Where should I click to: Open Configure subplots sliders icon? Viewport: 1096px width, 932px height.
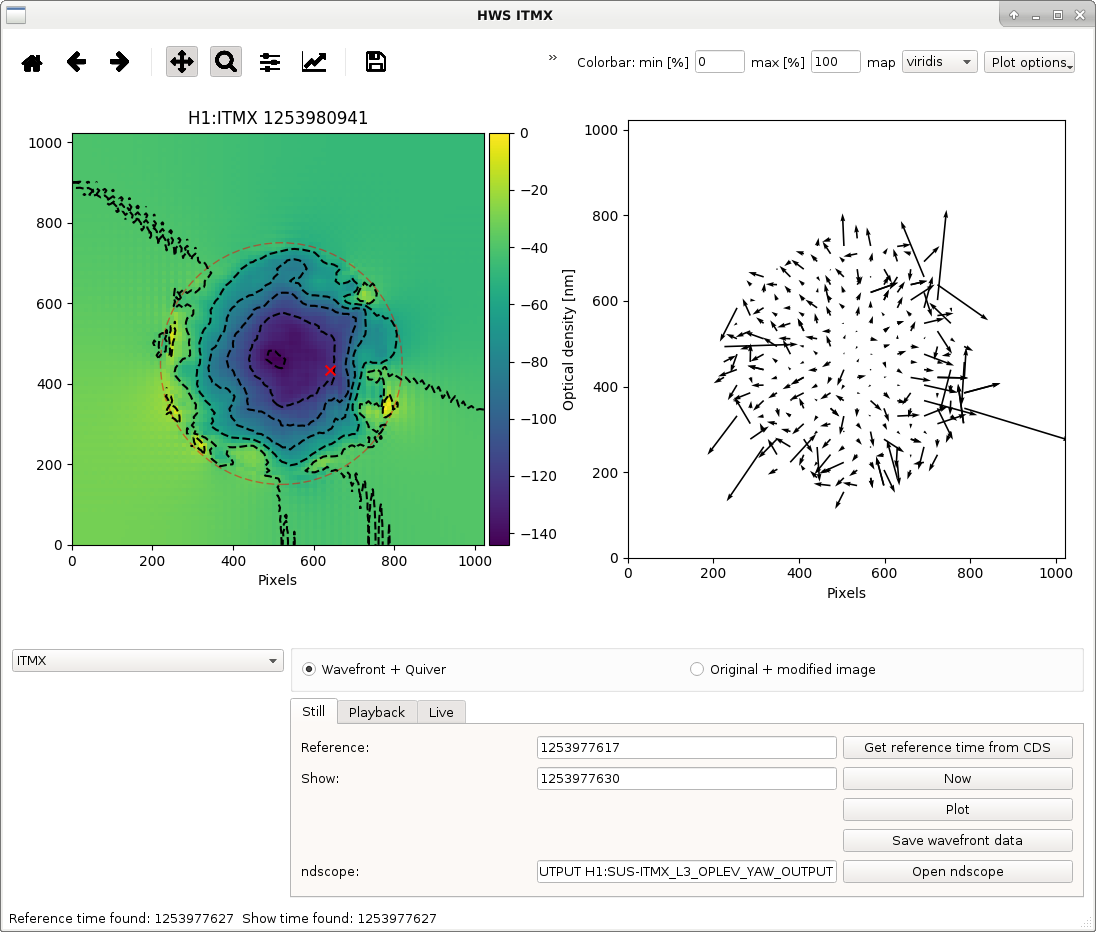tap(270, 62)
